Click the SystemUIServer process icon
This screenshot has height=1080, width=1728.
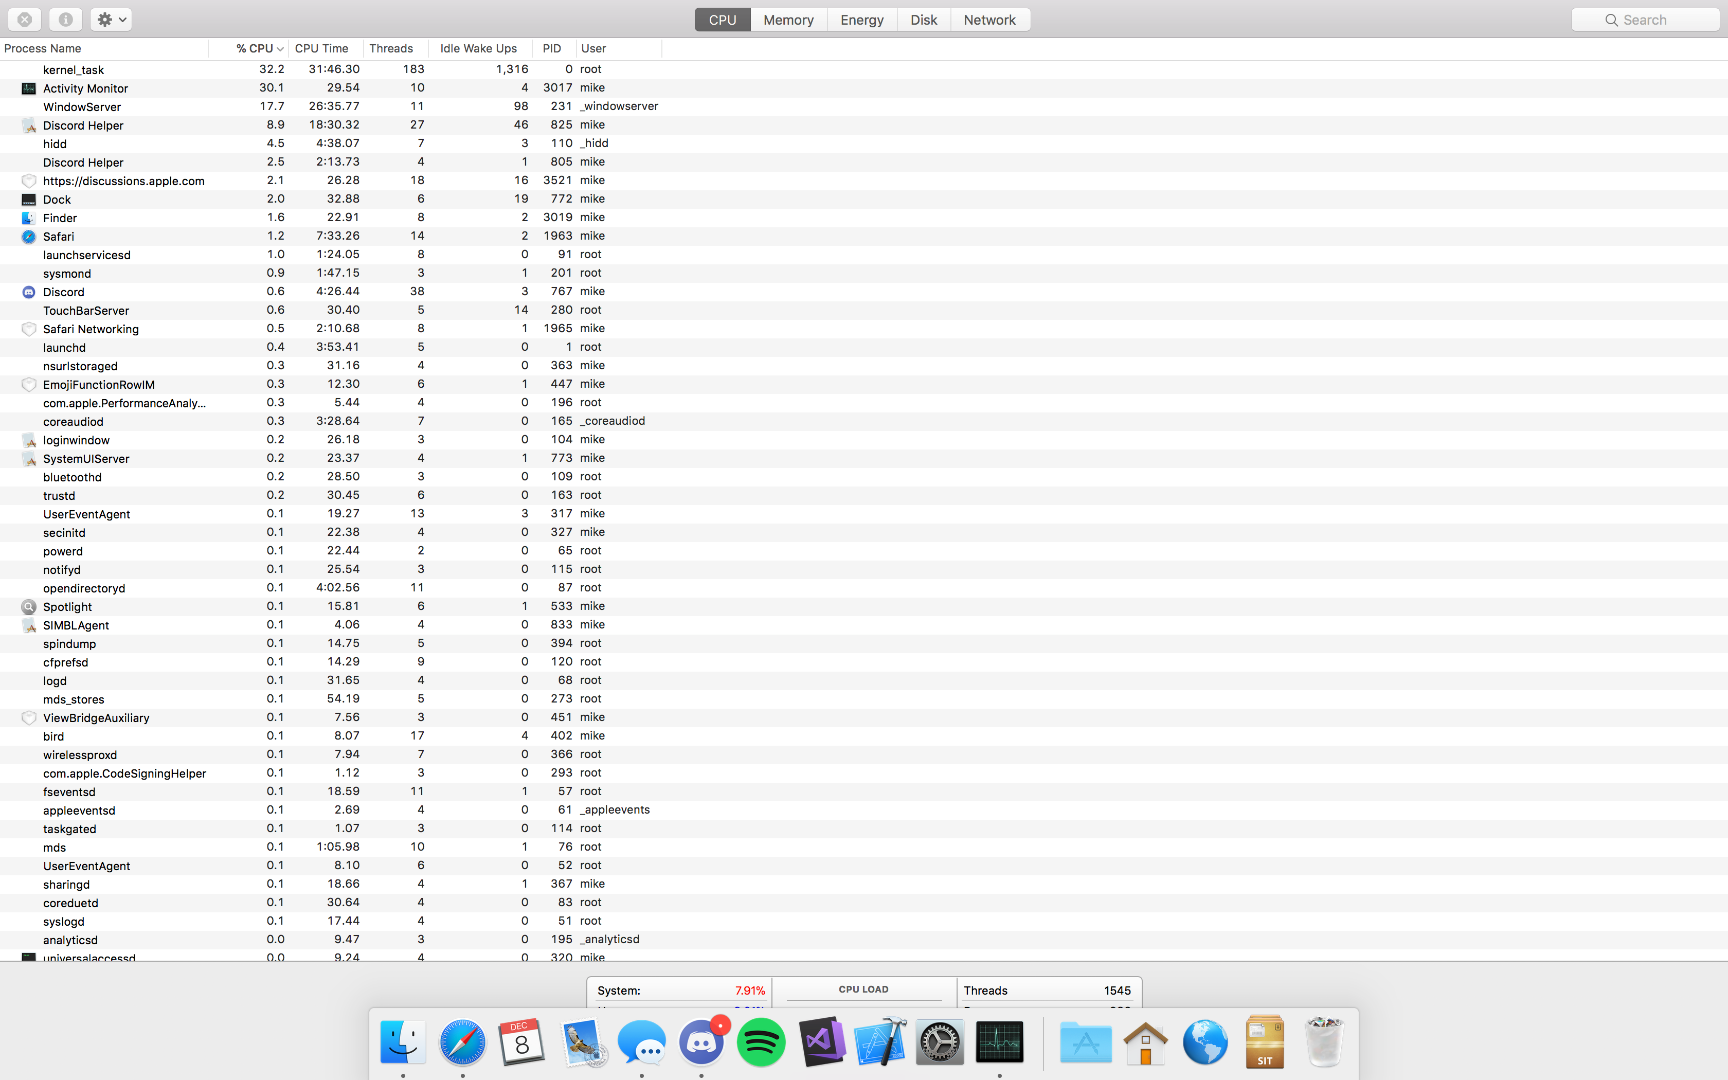[29, 458]
